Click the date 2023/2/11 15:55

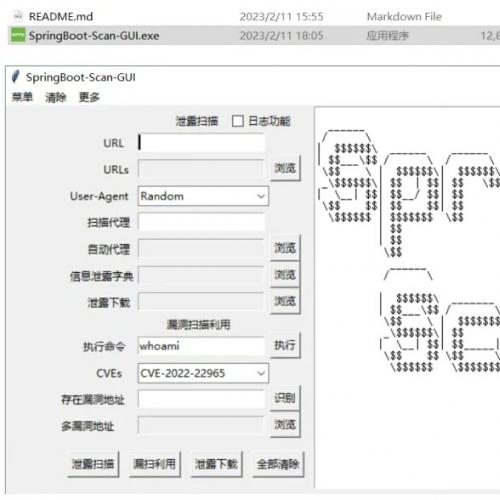tap(281, 17)
